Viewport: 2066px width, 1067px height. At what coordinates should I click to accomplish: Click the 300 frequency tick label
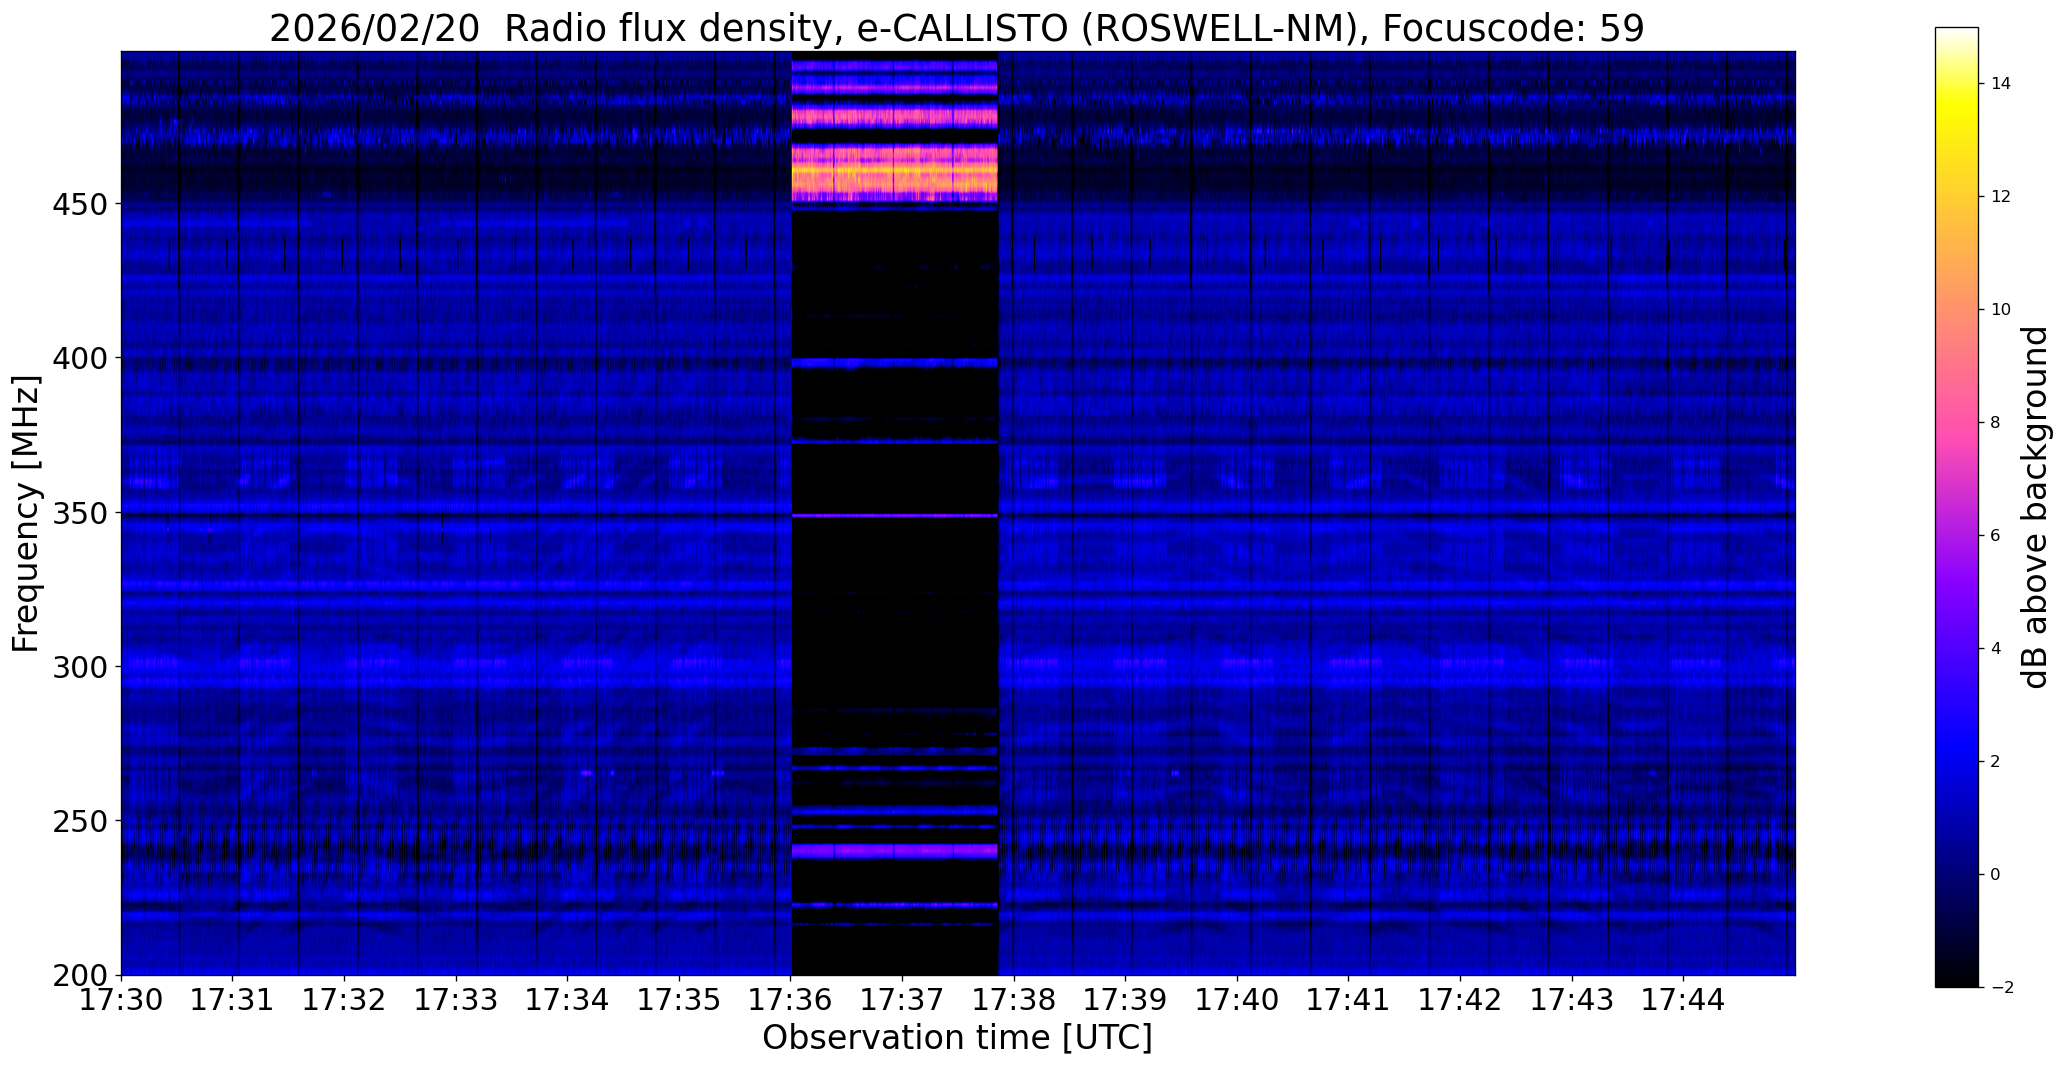tap(79, 667)
